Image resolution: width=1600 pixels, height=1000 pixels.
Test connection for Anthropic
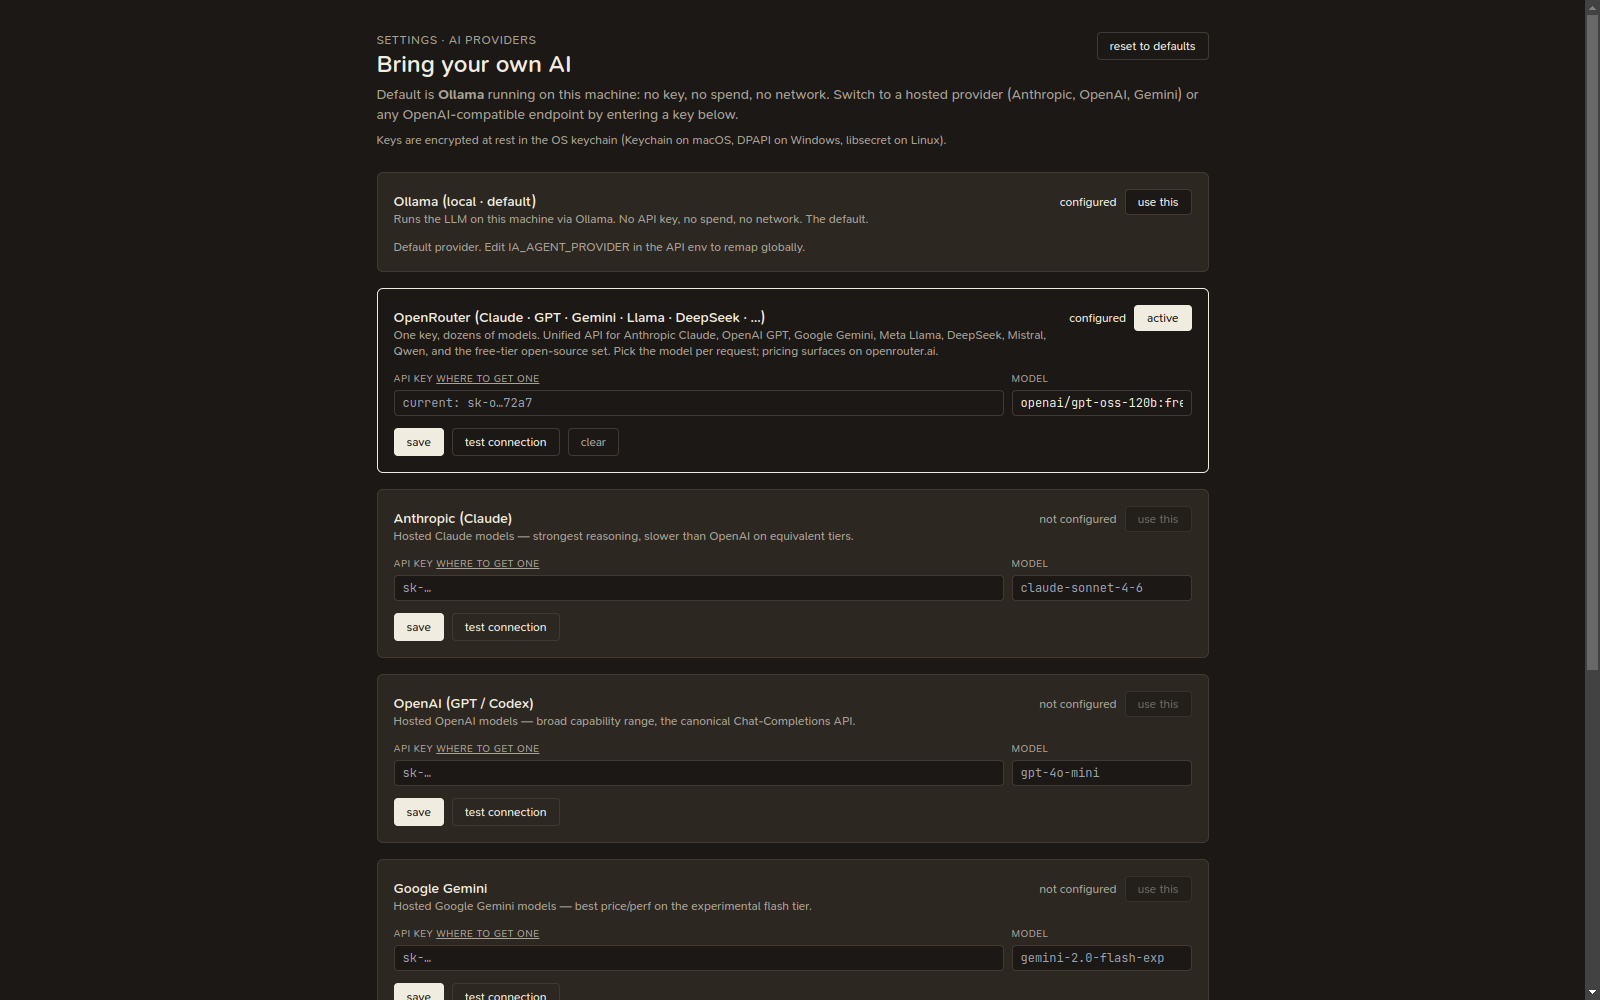click(x=505, y=627)
